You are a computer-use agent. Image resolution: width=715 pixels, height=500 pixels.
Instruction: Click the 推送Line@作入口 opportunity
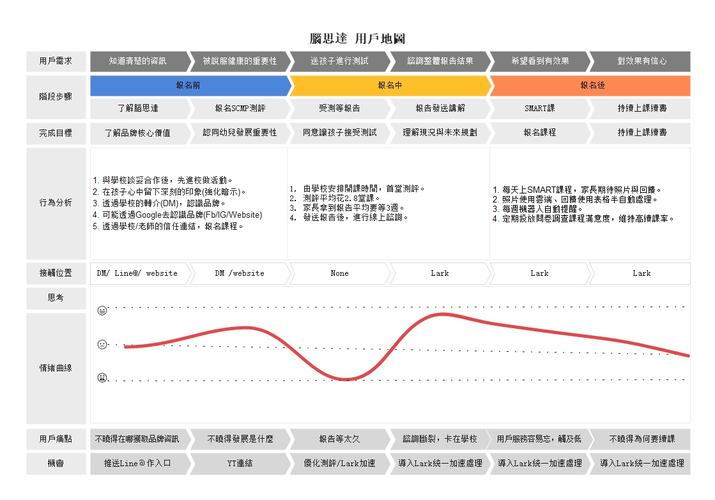(139, 464)
